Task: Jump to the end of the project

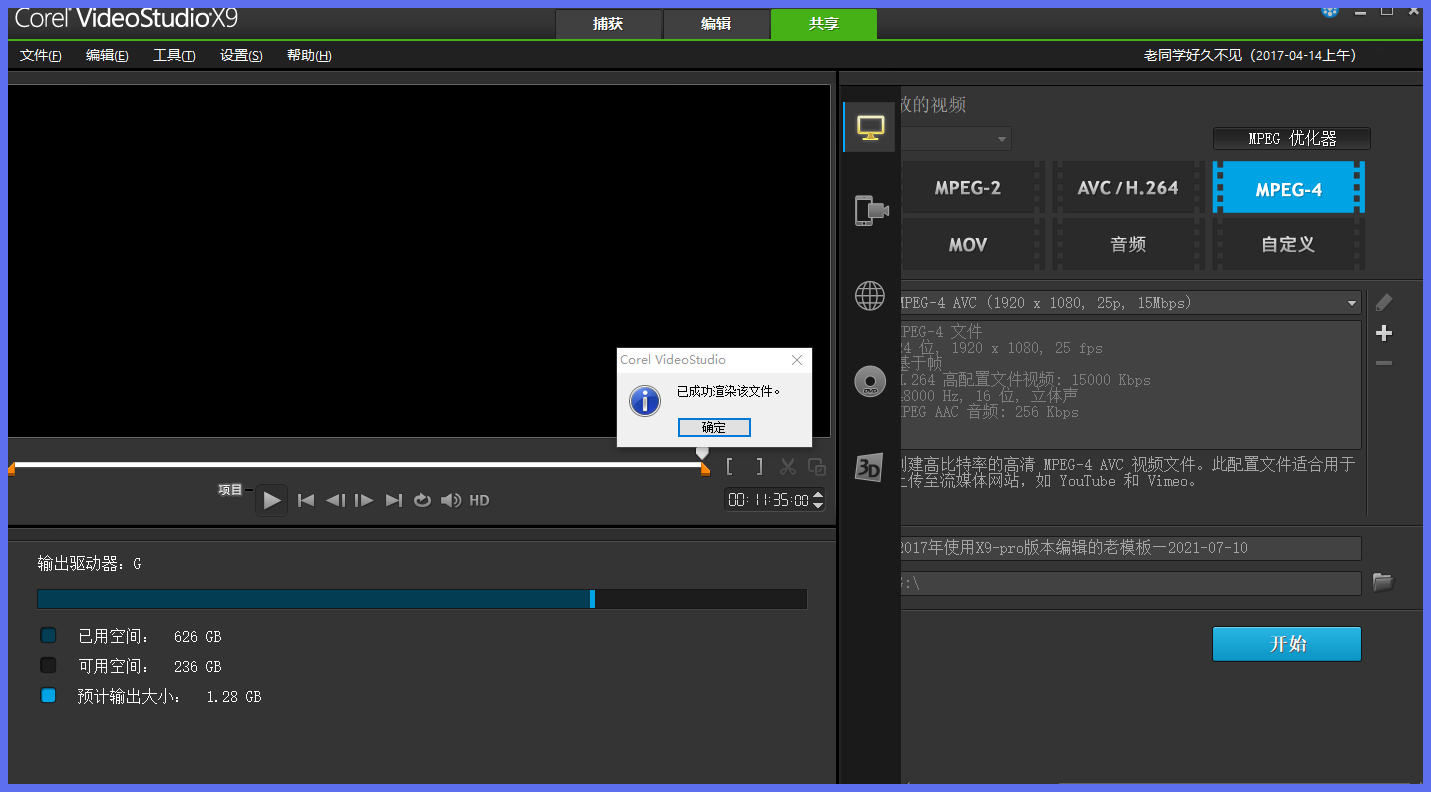Action: (x=394, y=500)
